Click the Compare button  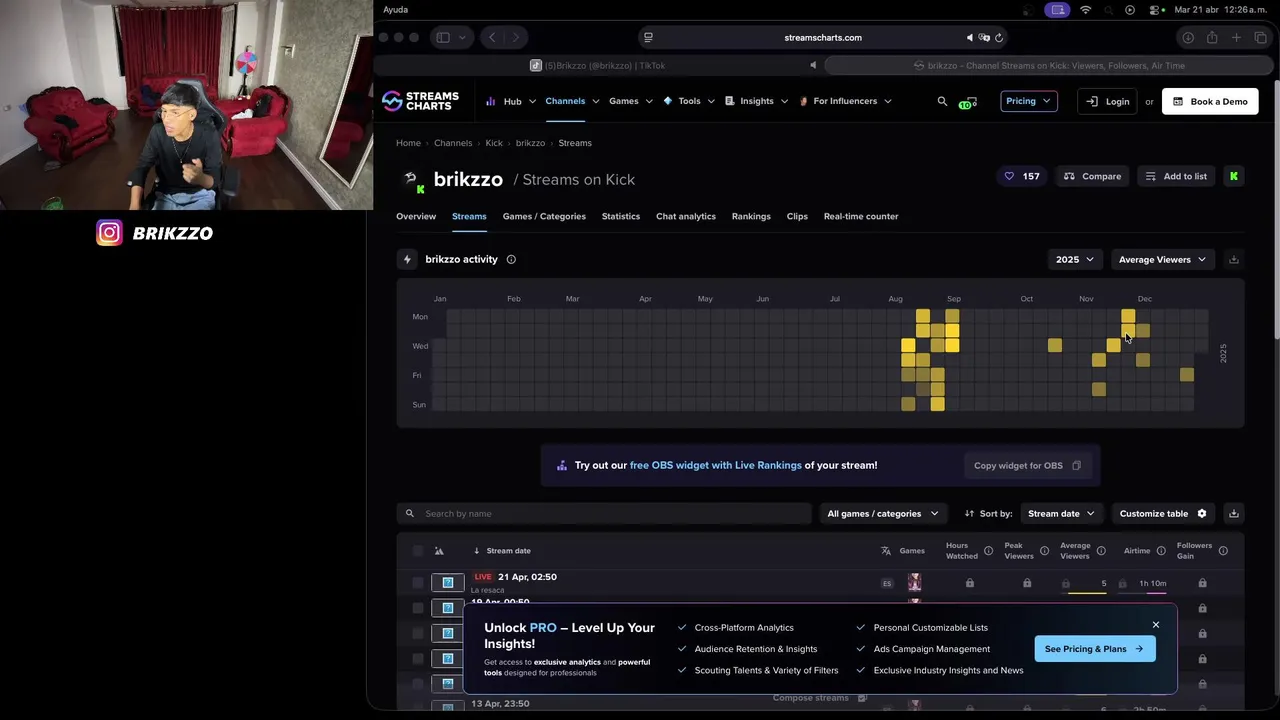tap(1092, 176)
